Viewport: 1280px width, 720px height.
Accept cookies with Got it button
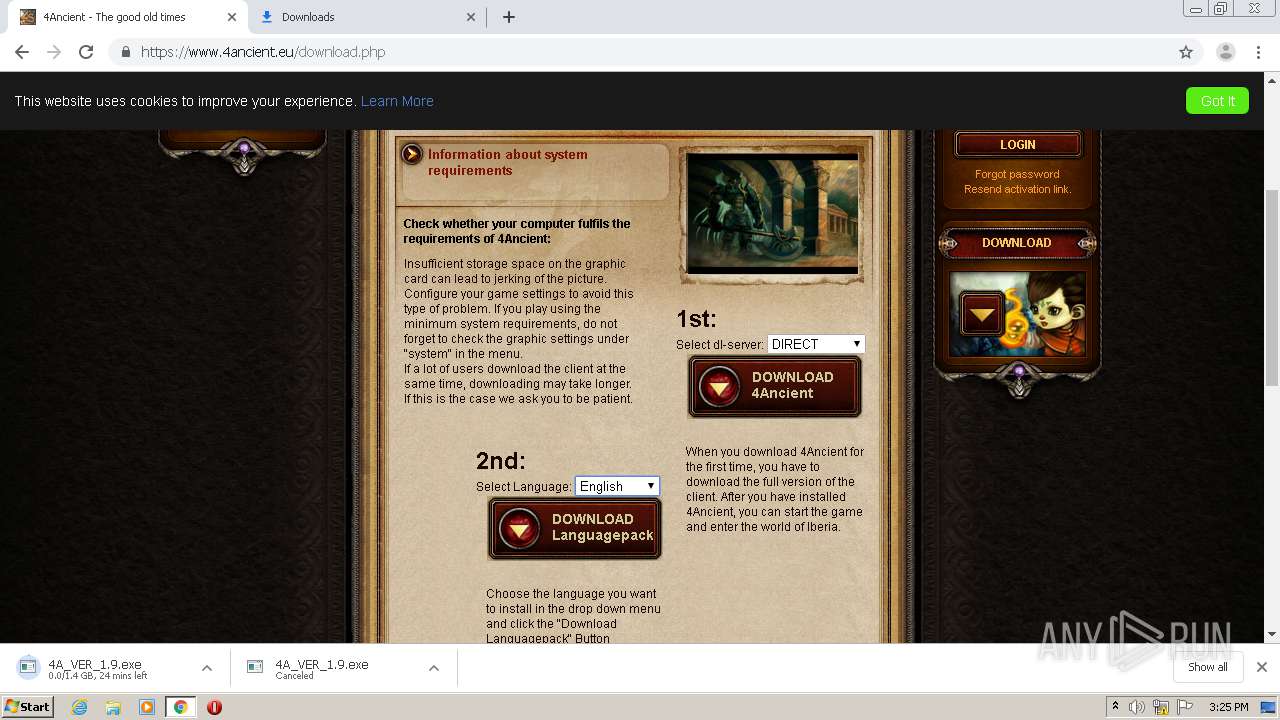click(1217, 101)
